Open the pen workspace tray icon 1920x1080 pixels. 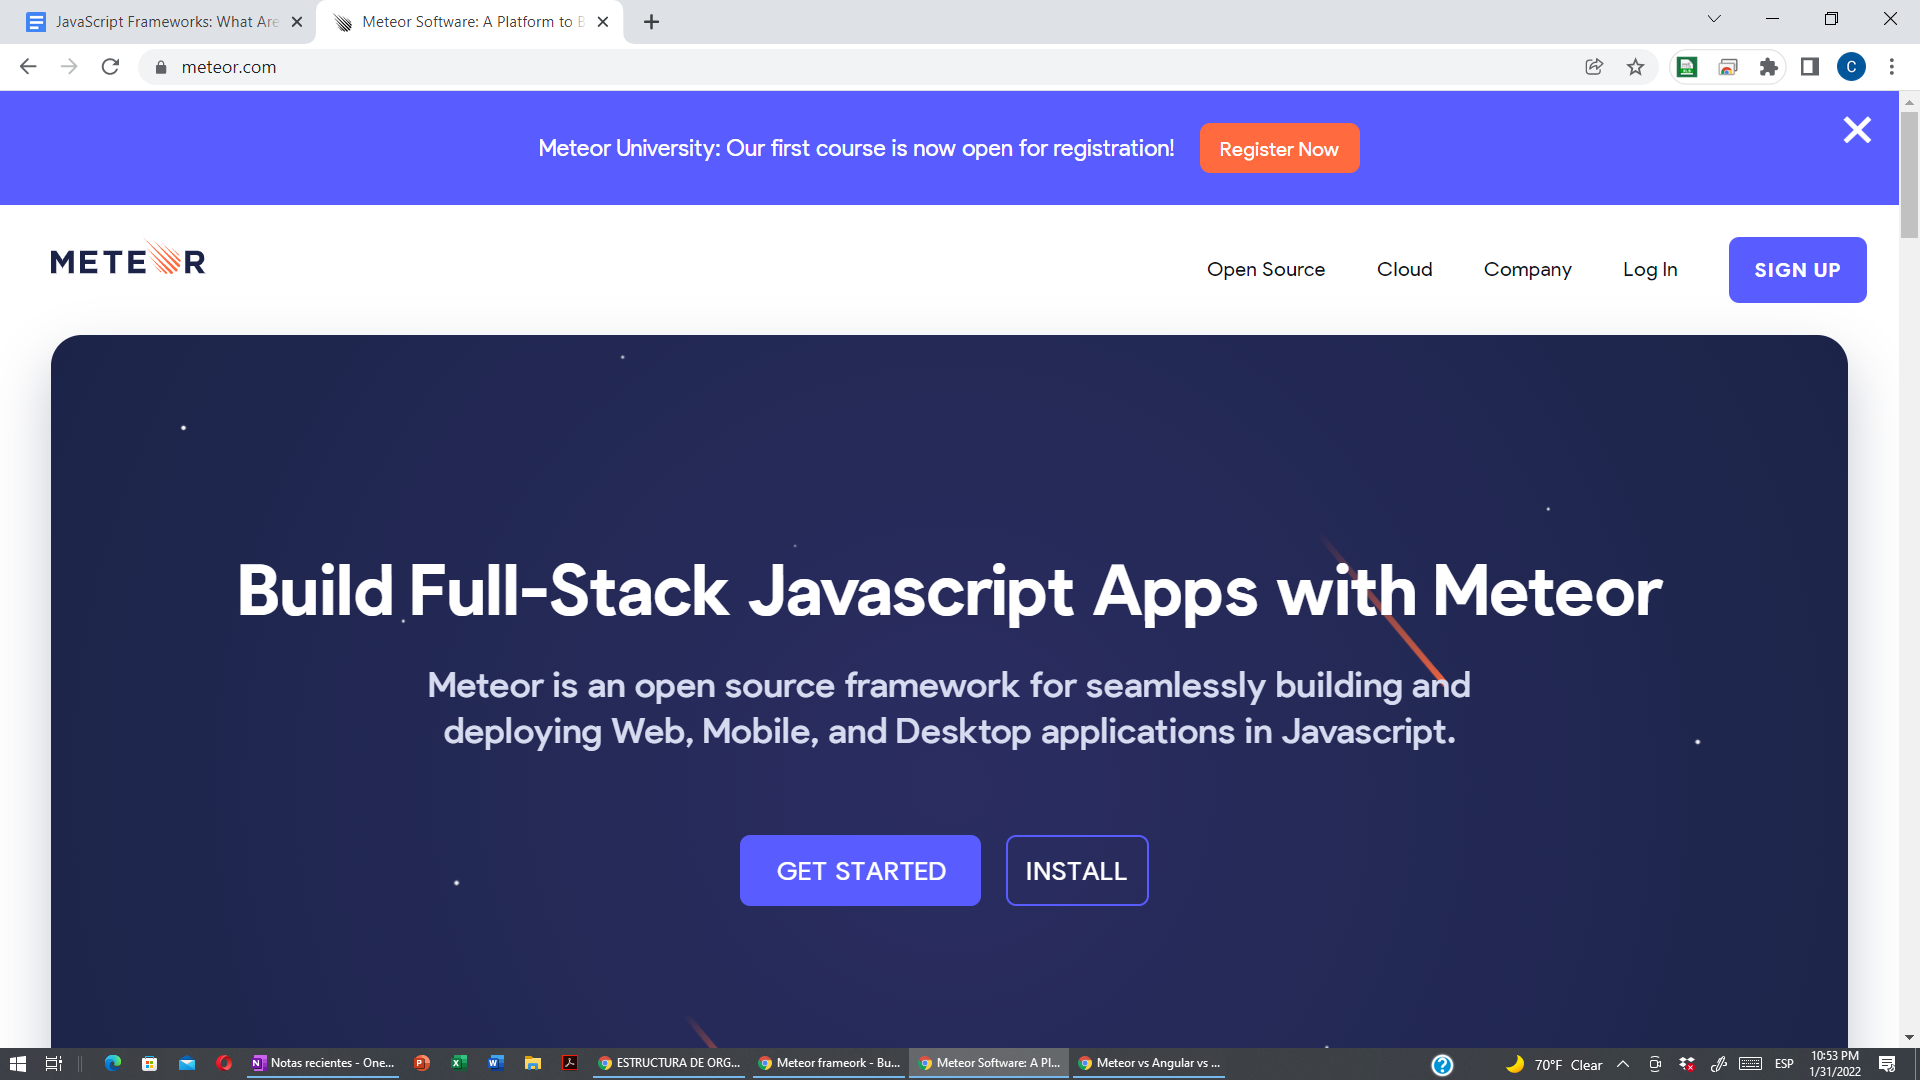[1719, 1064]
